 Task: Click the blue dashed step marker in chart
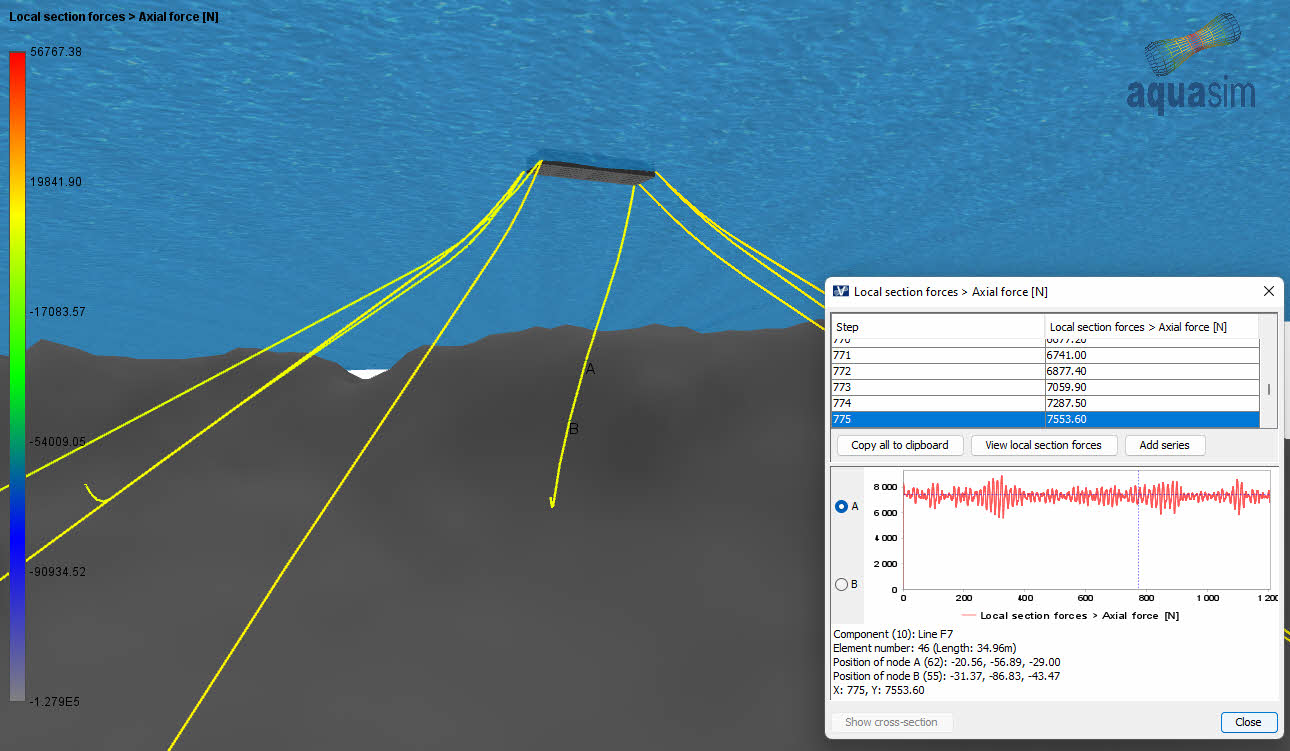[x=1138, y=529]
